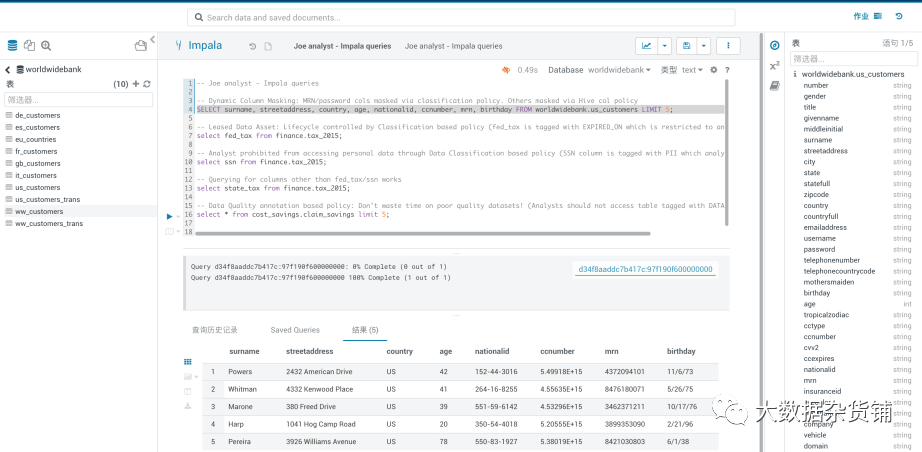Open the 作业 jobs link
Viewport: 922px width, 452px height.
click(x=867, y=16)
